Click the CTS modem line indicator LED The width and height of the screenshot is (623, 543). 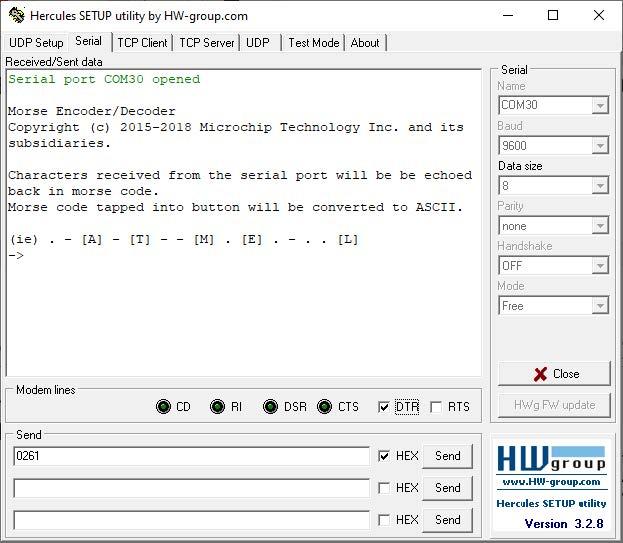point(325,407)
